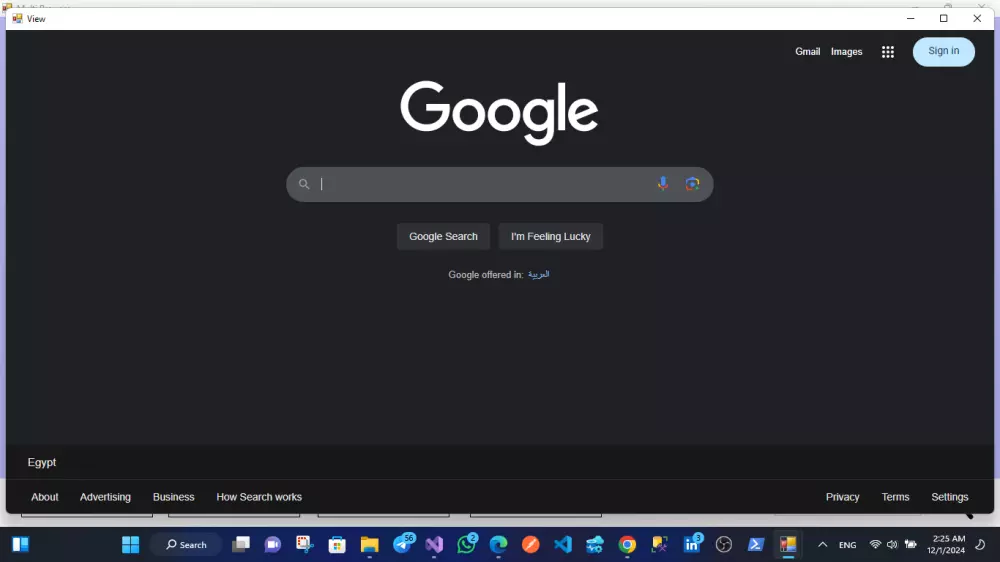Open Microsoft Store from the taskbar
1000x562 pixels.
coord(337,545)
